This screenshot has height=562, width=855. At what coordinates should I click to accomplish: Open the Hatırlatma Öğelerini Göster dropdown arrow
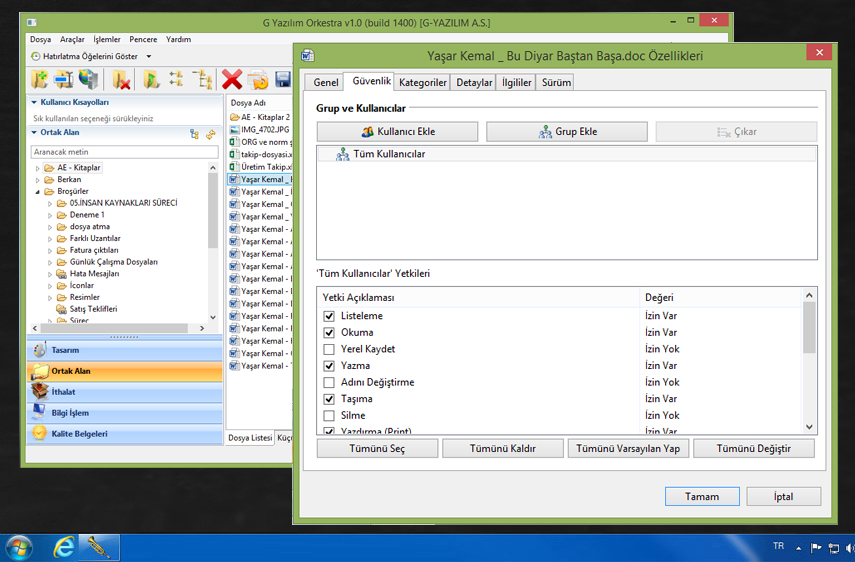tap(148, 57)
